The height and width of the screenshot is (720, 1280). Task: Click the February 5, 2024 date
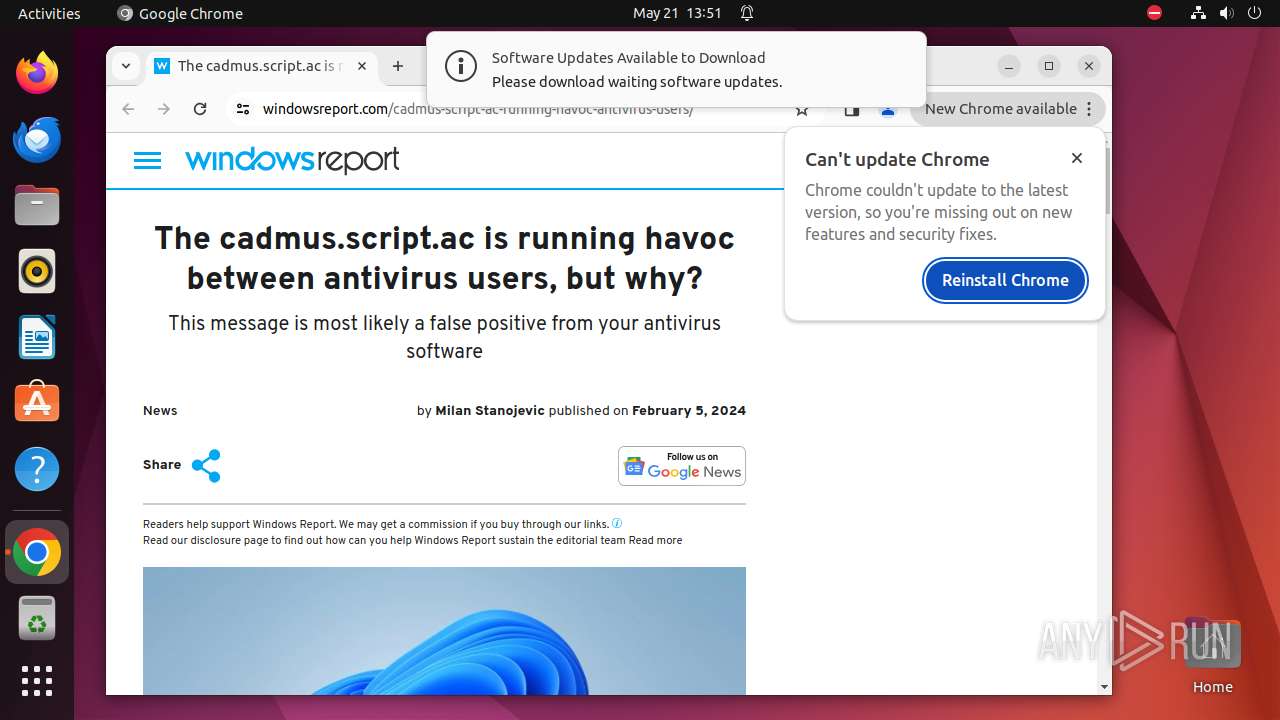tap(689, 410)
